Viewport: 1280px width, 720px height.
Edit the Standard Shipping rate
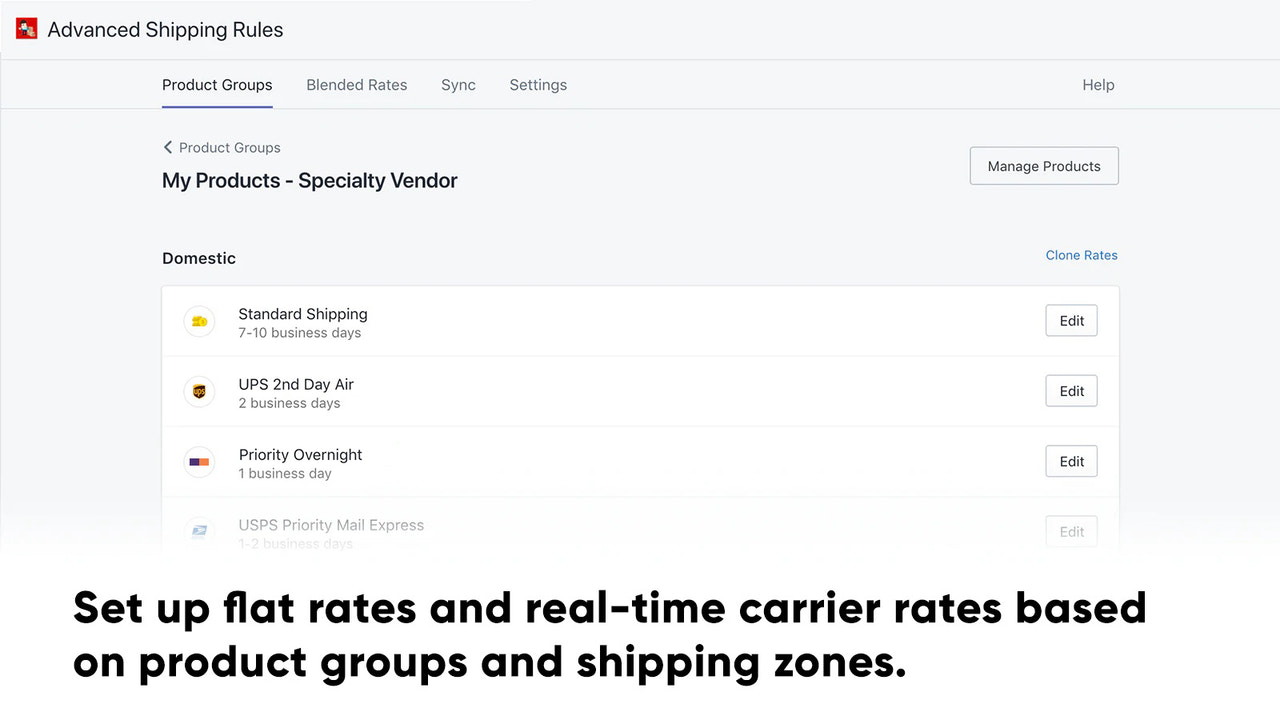coord(1071,321)
